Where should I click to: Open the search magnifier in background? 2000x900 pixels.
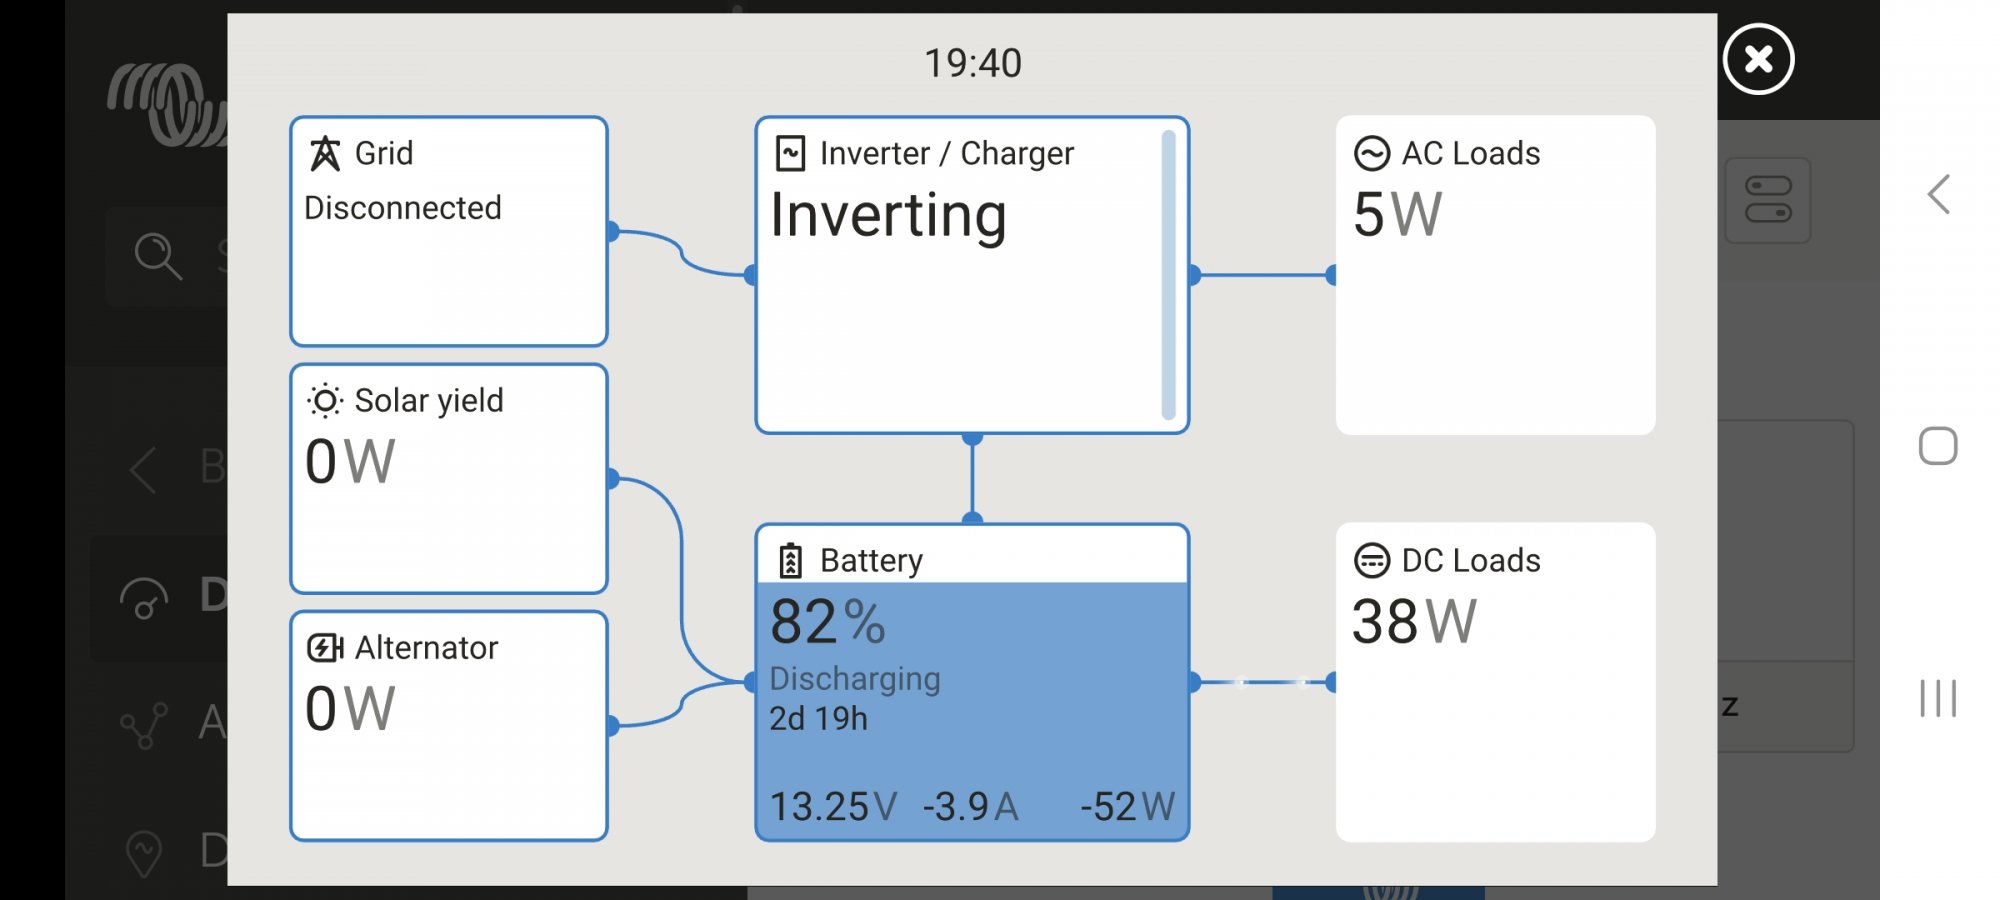pyautogui.click(x=158, y=256)
